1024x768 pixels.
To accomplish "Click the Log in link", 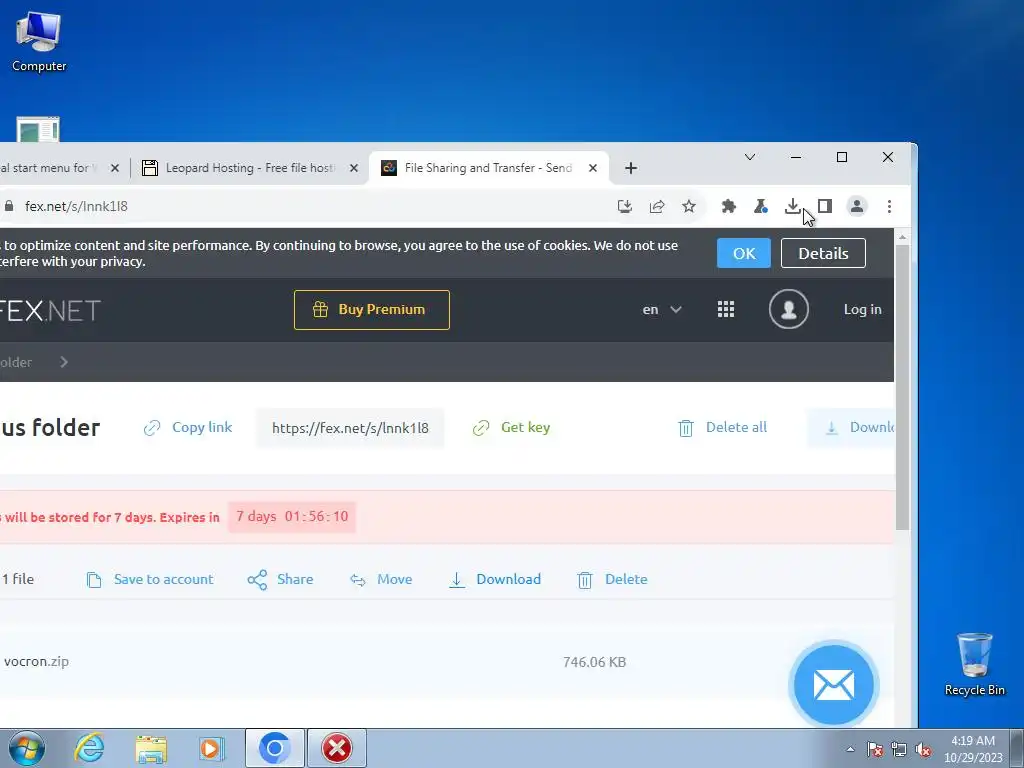I will click(862, 310).
